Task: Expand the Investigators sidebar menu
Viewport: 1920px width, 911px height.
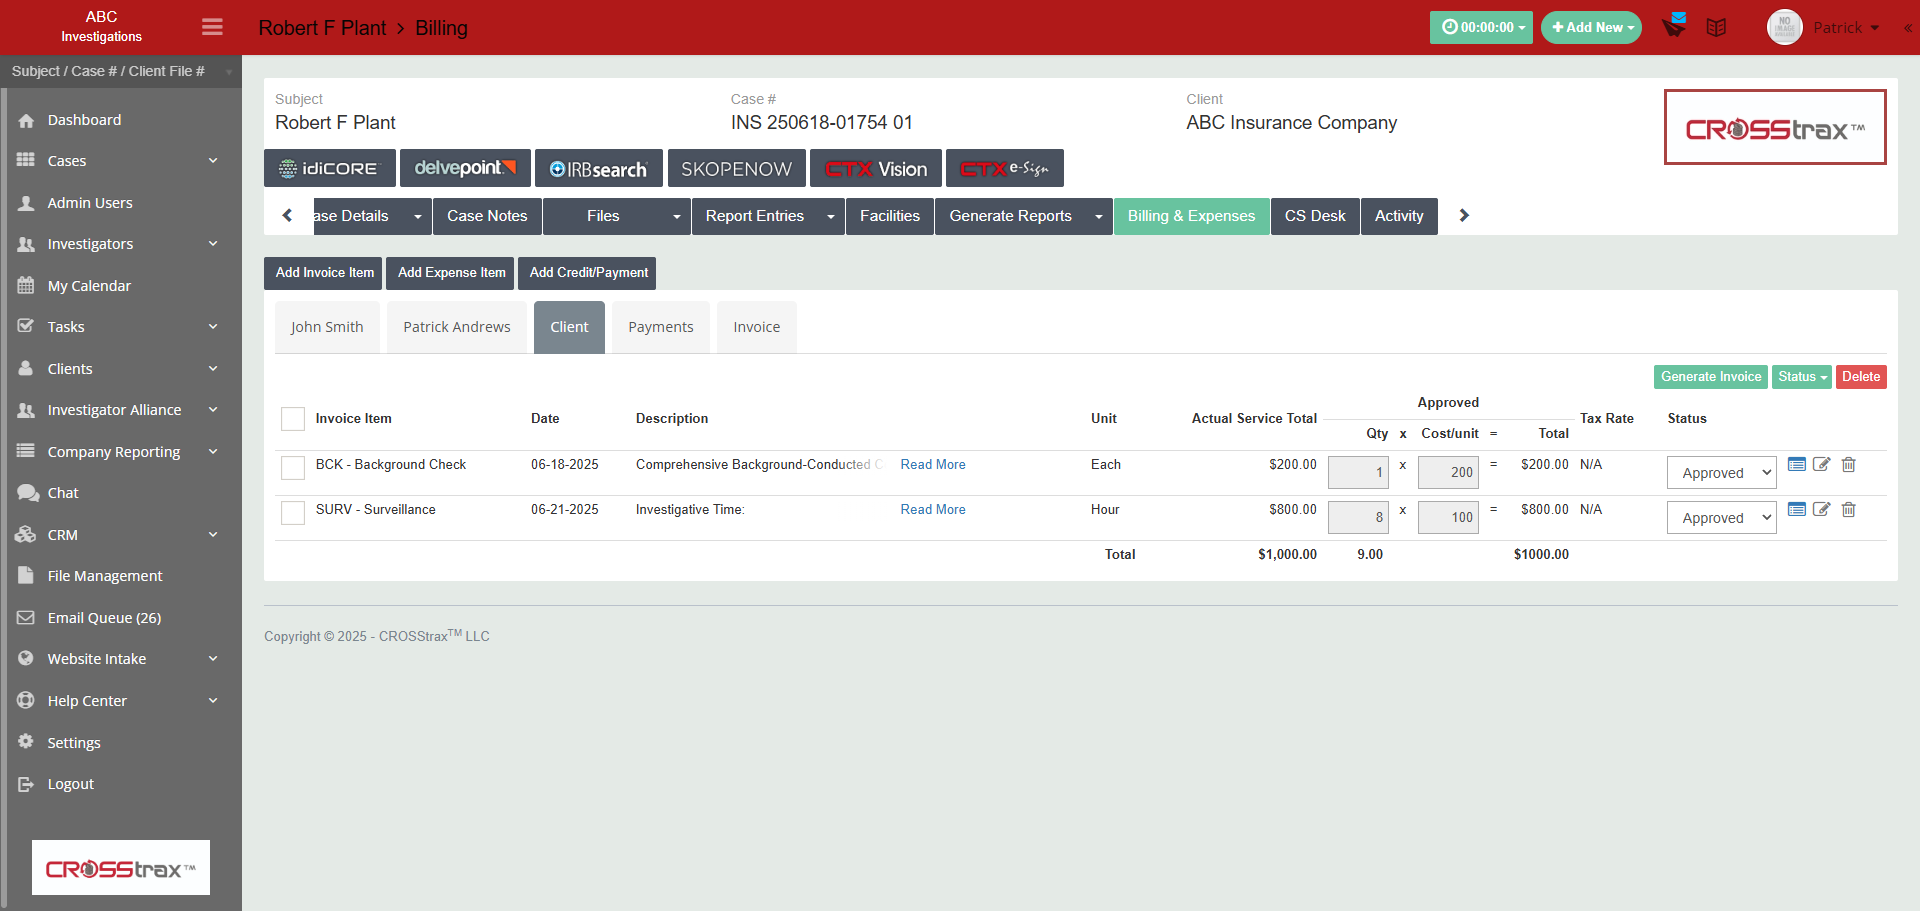Action: (x=120, y=244)
